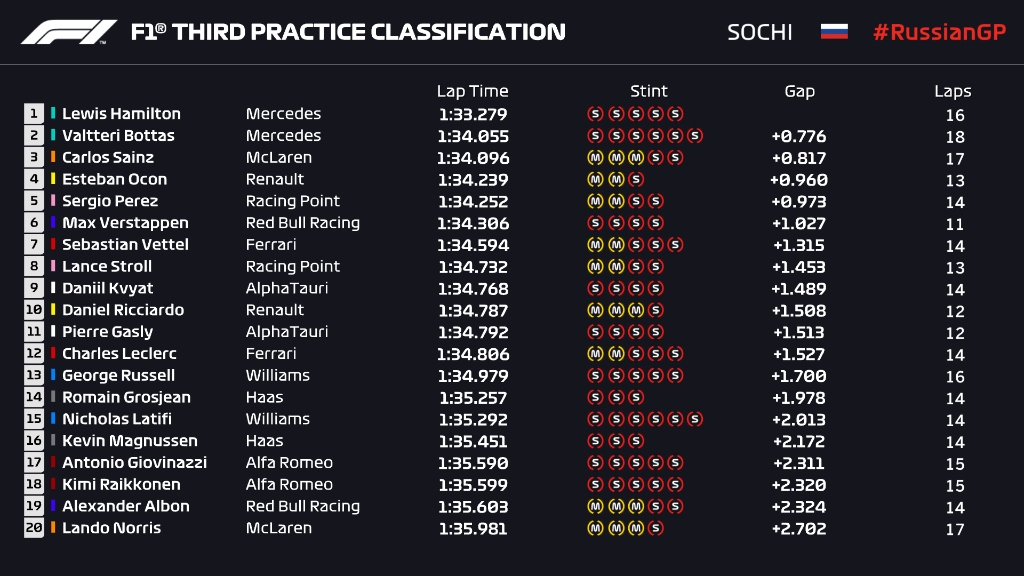The image size is (1024, 576).
Task: Click the F1 logo
Action: [69, 32]
